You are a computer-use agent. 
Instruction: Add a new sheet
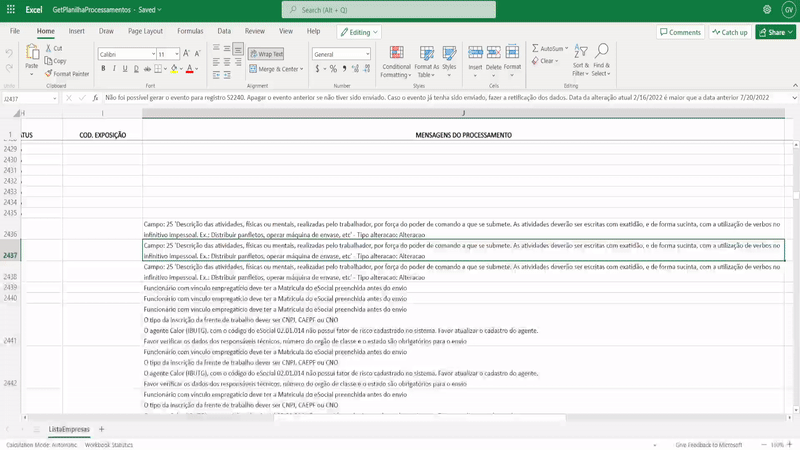click(102, 430)
